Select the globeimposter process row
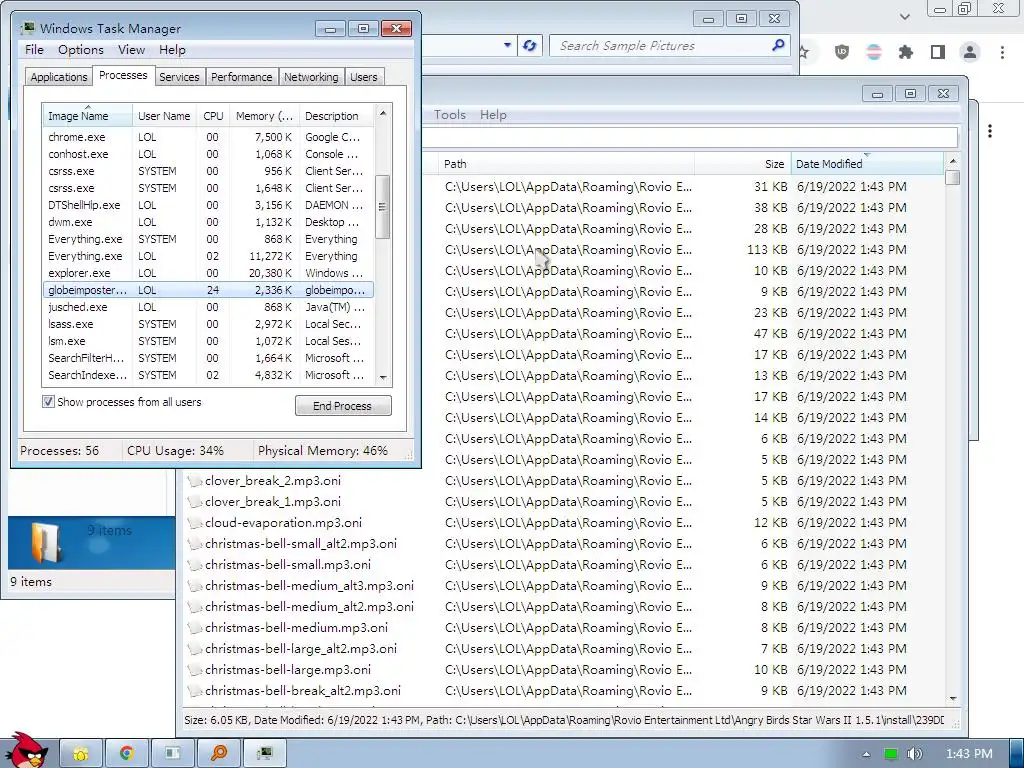1024x768 pixels. 208,290
